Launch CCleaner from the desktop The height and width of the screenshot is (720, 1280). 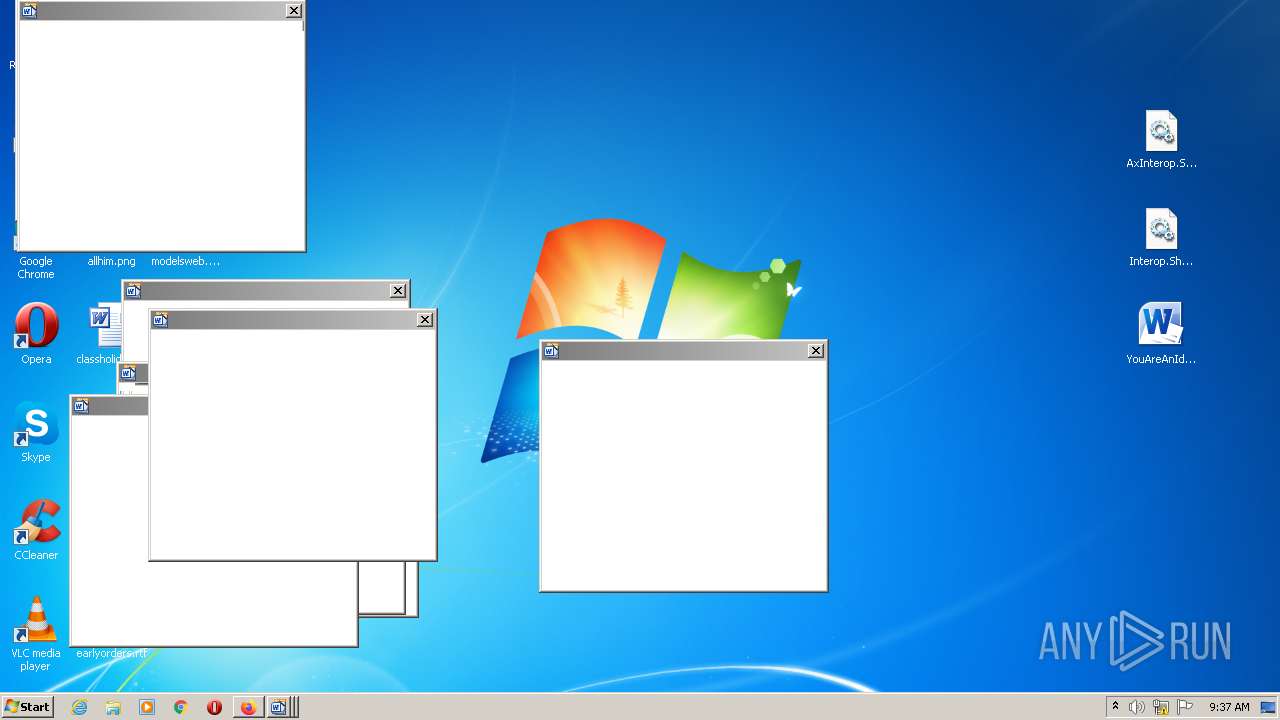point(36,530)
